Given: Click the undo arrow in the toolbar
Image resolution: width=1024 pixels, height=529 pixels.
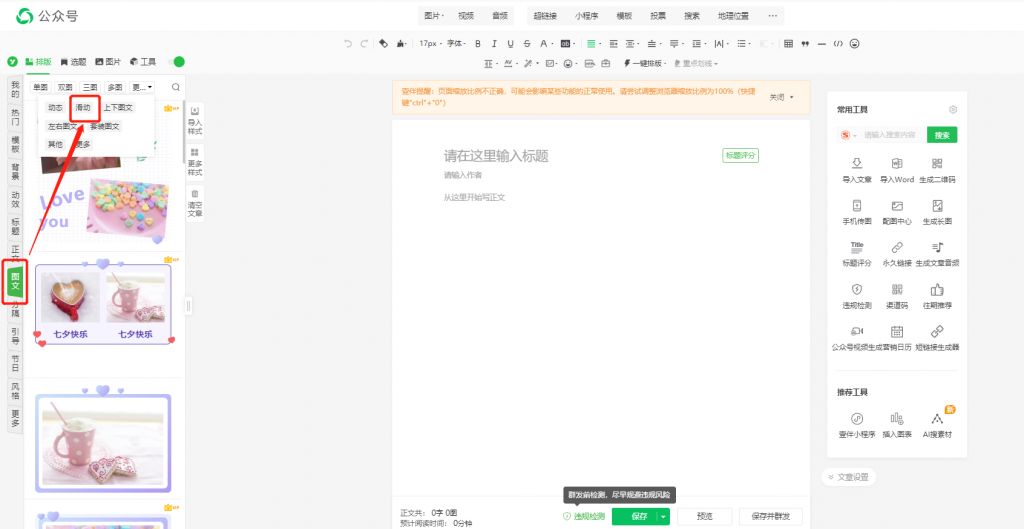Looking at the screenshot, I should (348, 44).
